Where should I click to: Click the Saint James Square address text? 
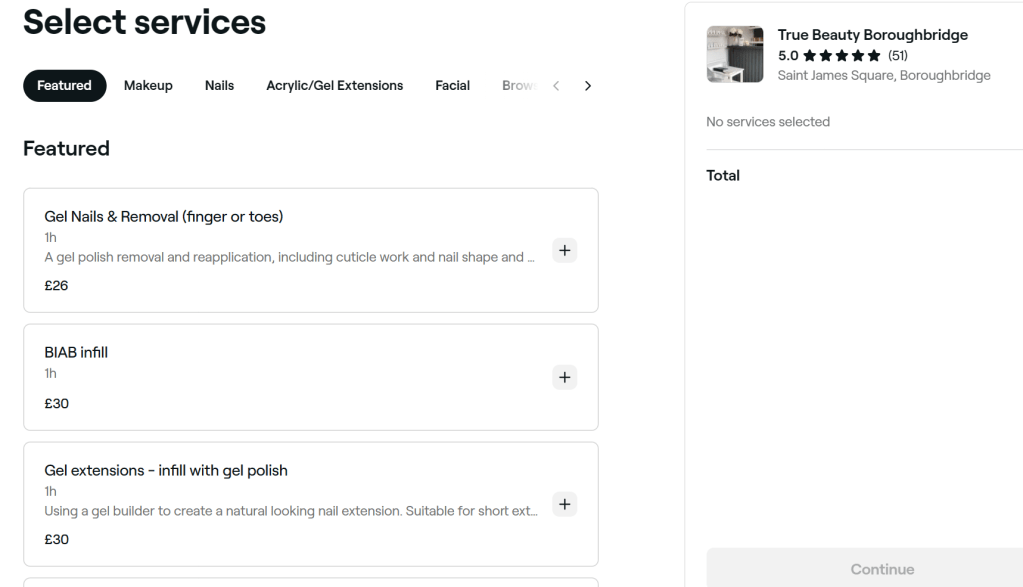(884, 76)
